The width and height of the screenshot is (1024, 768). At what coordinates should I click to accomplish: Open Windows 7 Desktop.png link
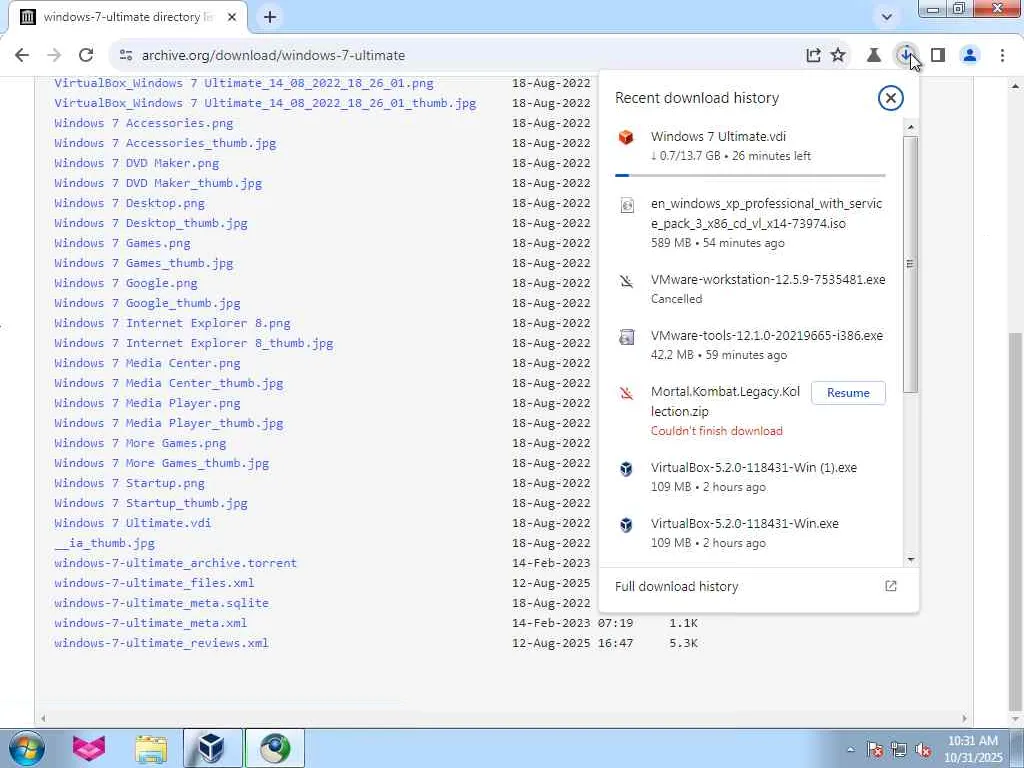[129, 203]
